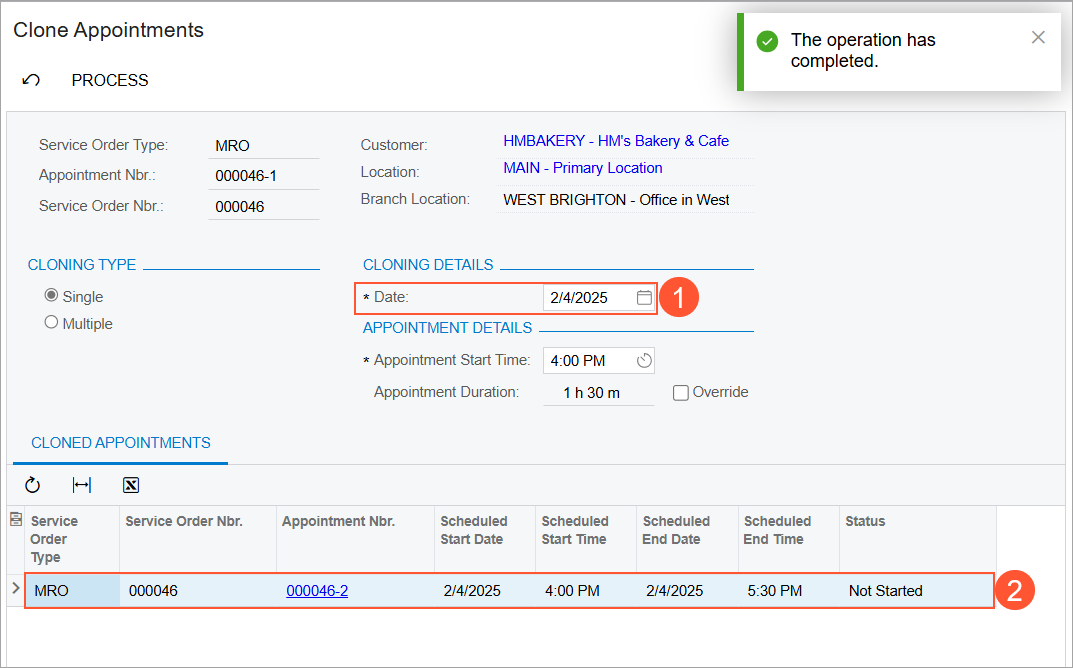Click the fit-to-screen column width icon
The width and height of the screenshot is (1073, 668).
(82, 485)
